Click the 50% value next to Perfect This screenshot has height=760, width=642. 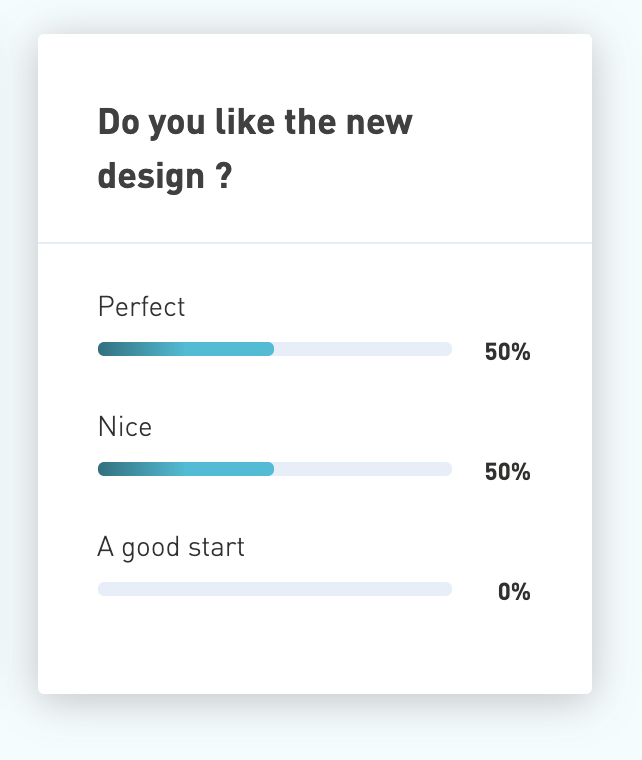pyautogui.click(x=507, y=351)
